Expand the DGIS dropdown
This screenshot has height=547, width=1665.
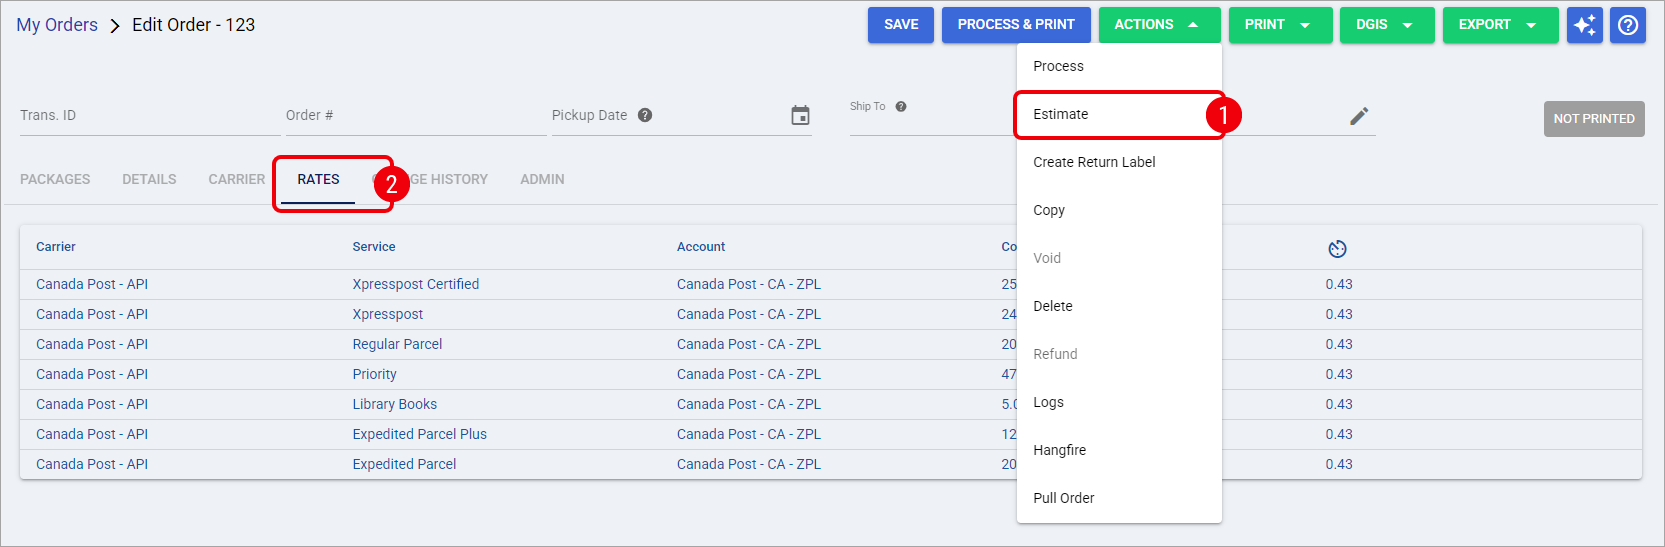coord(1388,25)
